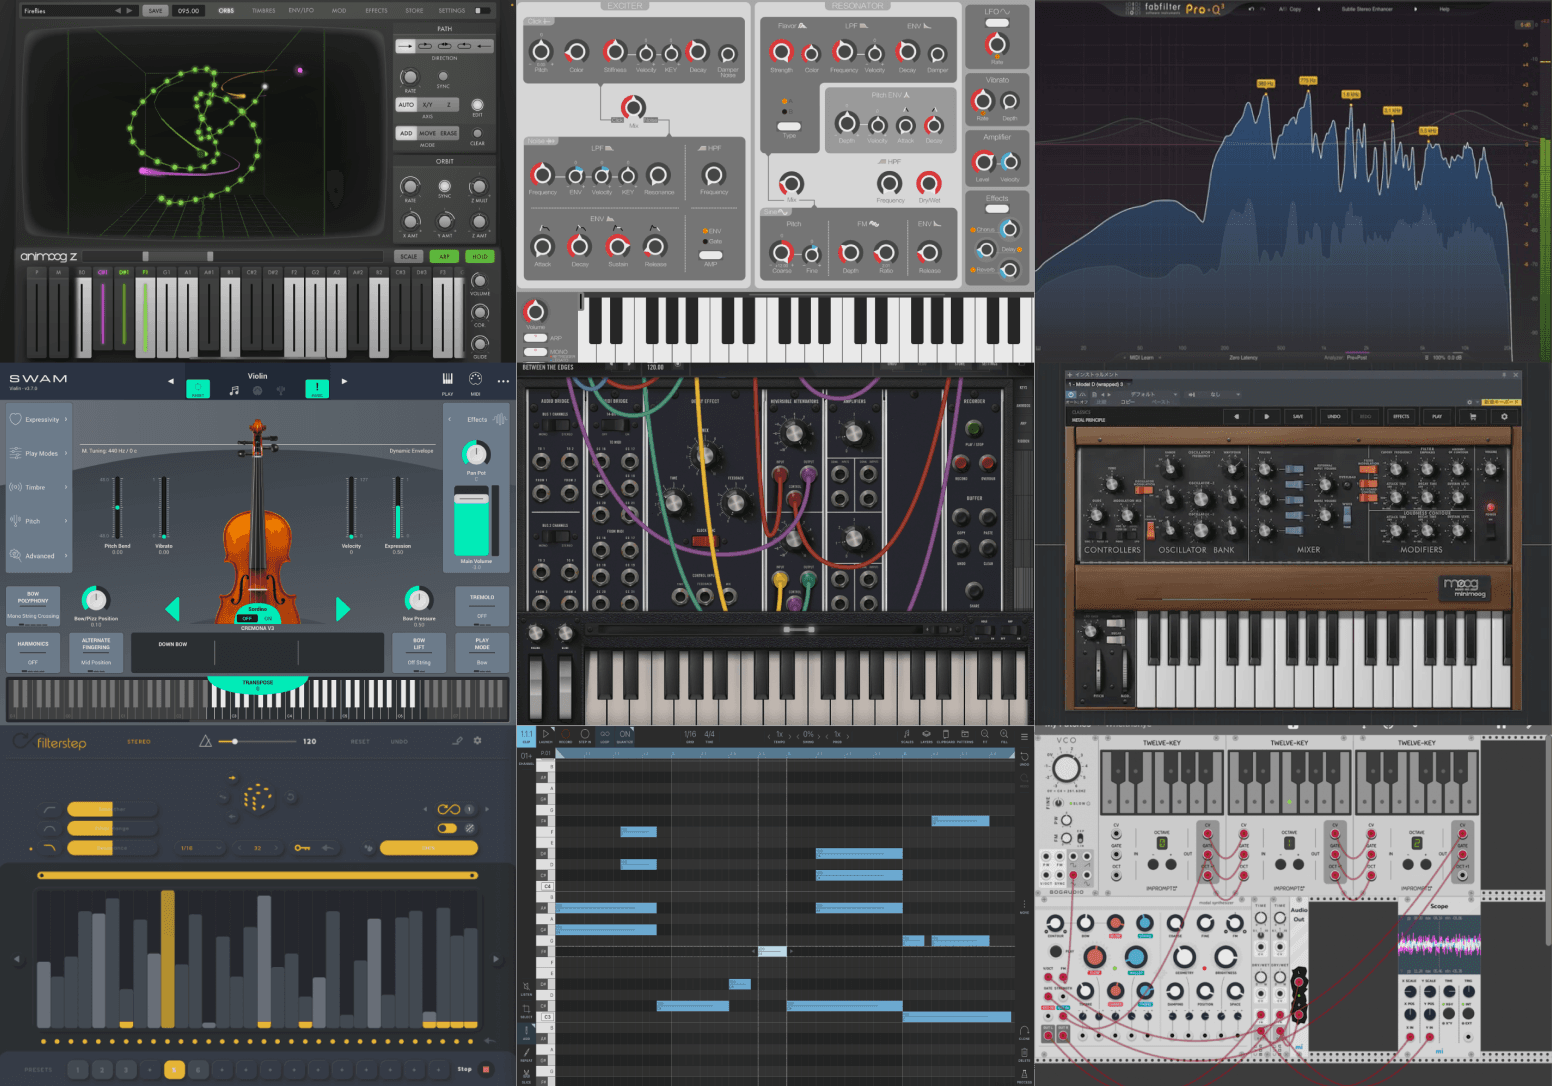Toggle Animoog path EDIT button
This screenshot has width=1554, height=1086.
477,106
